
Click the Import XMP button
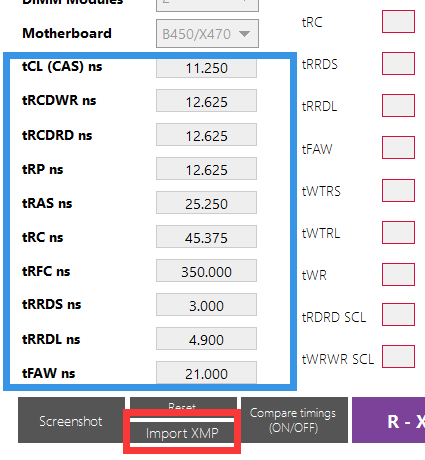(x=182, y=433)
